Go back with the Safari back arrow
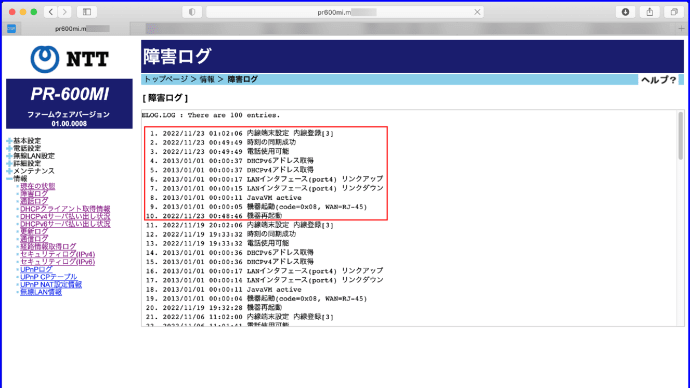The image size is (690, 388). coord(51,12)
